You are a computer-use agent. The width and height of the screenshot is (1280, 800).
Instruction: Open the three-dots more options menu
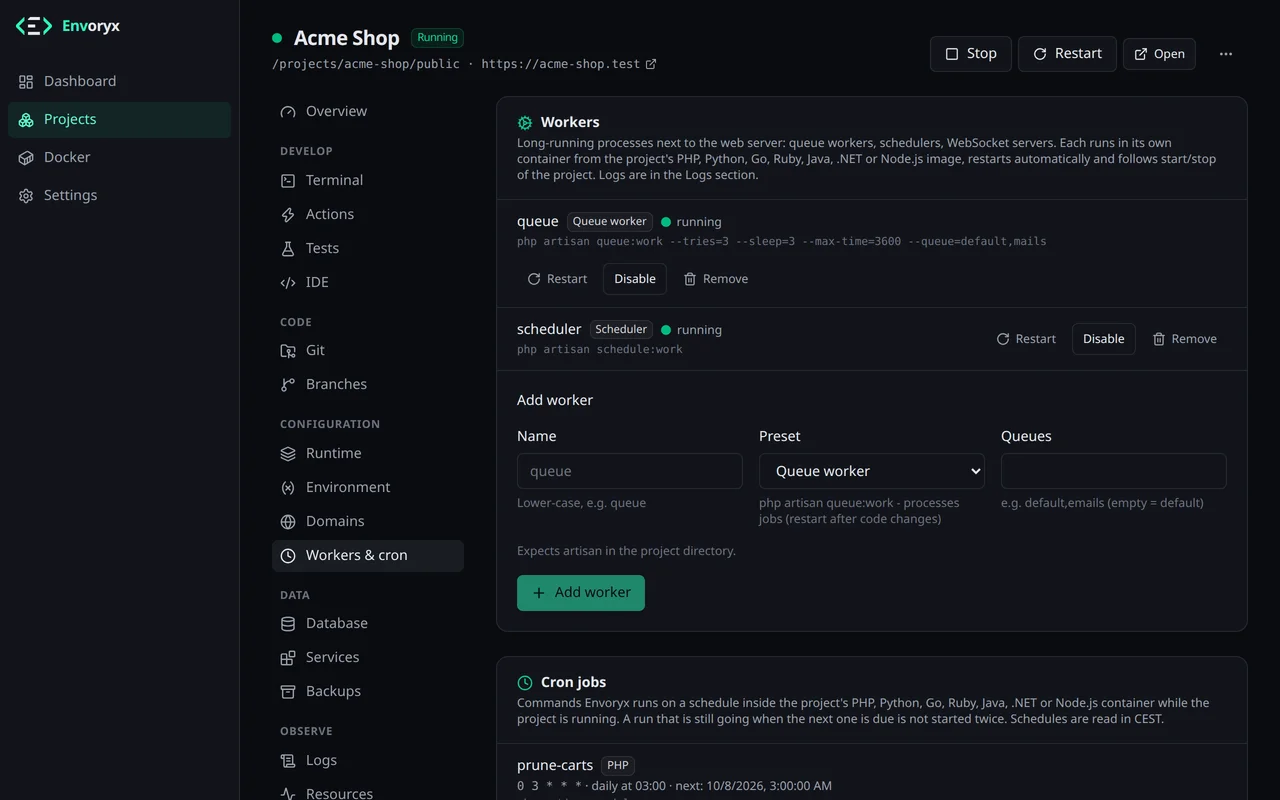click(1226, 54)
